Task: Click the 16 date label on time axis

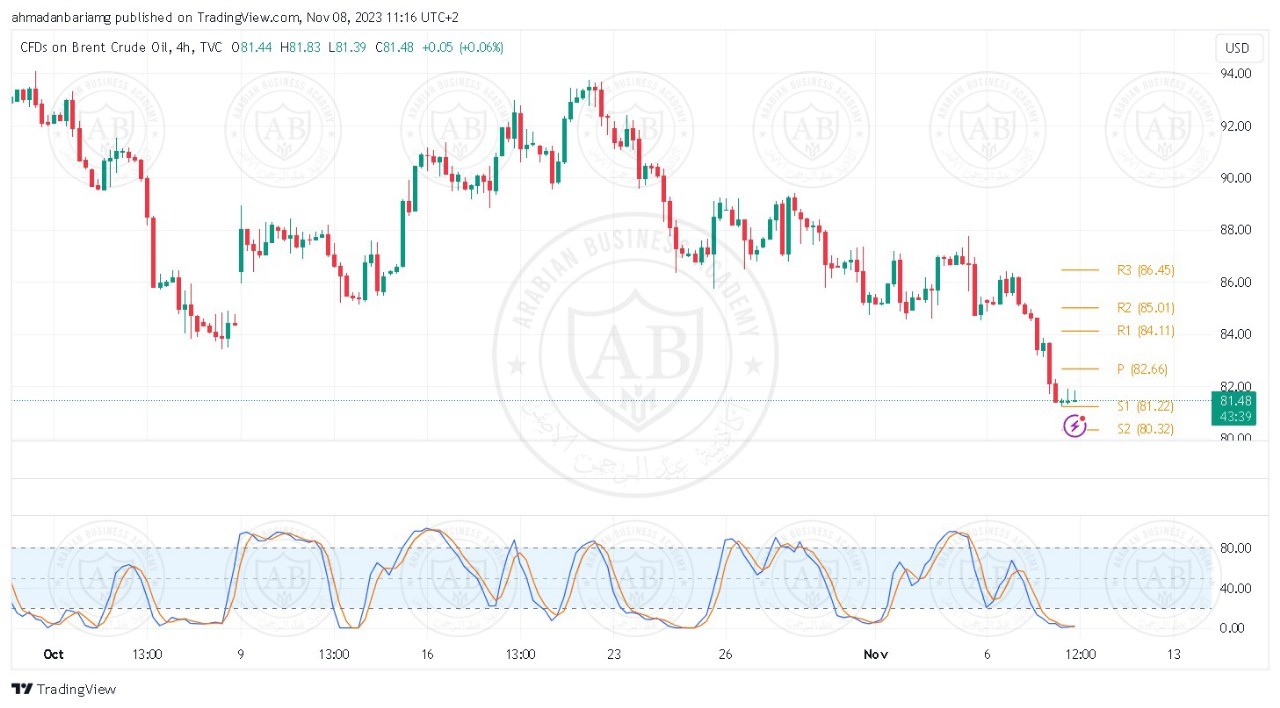Action: click(x=426, y=654)
